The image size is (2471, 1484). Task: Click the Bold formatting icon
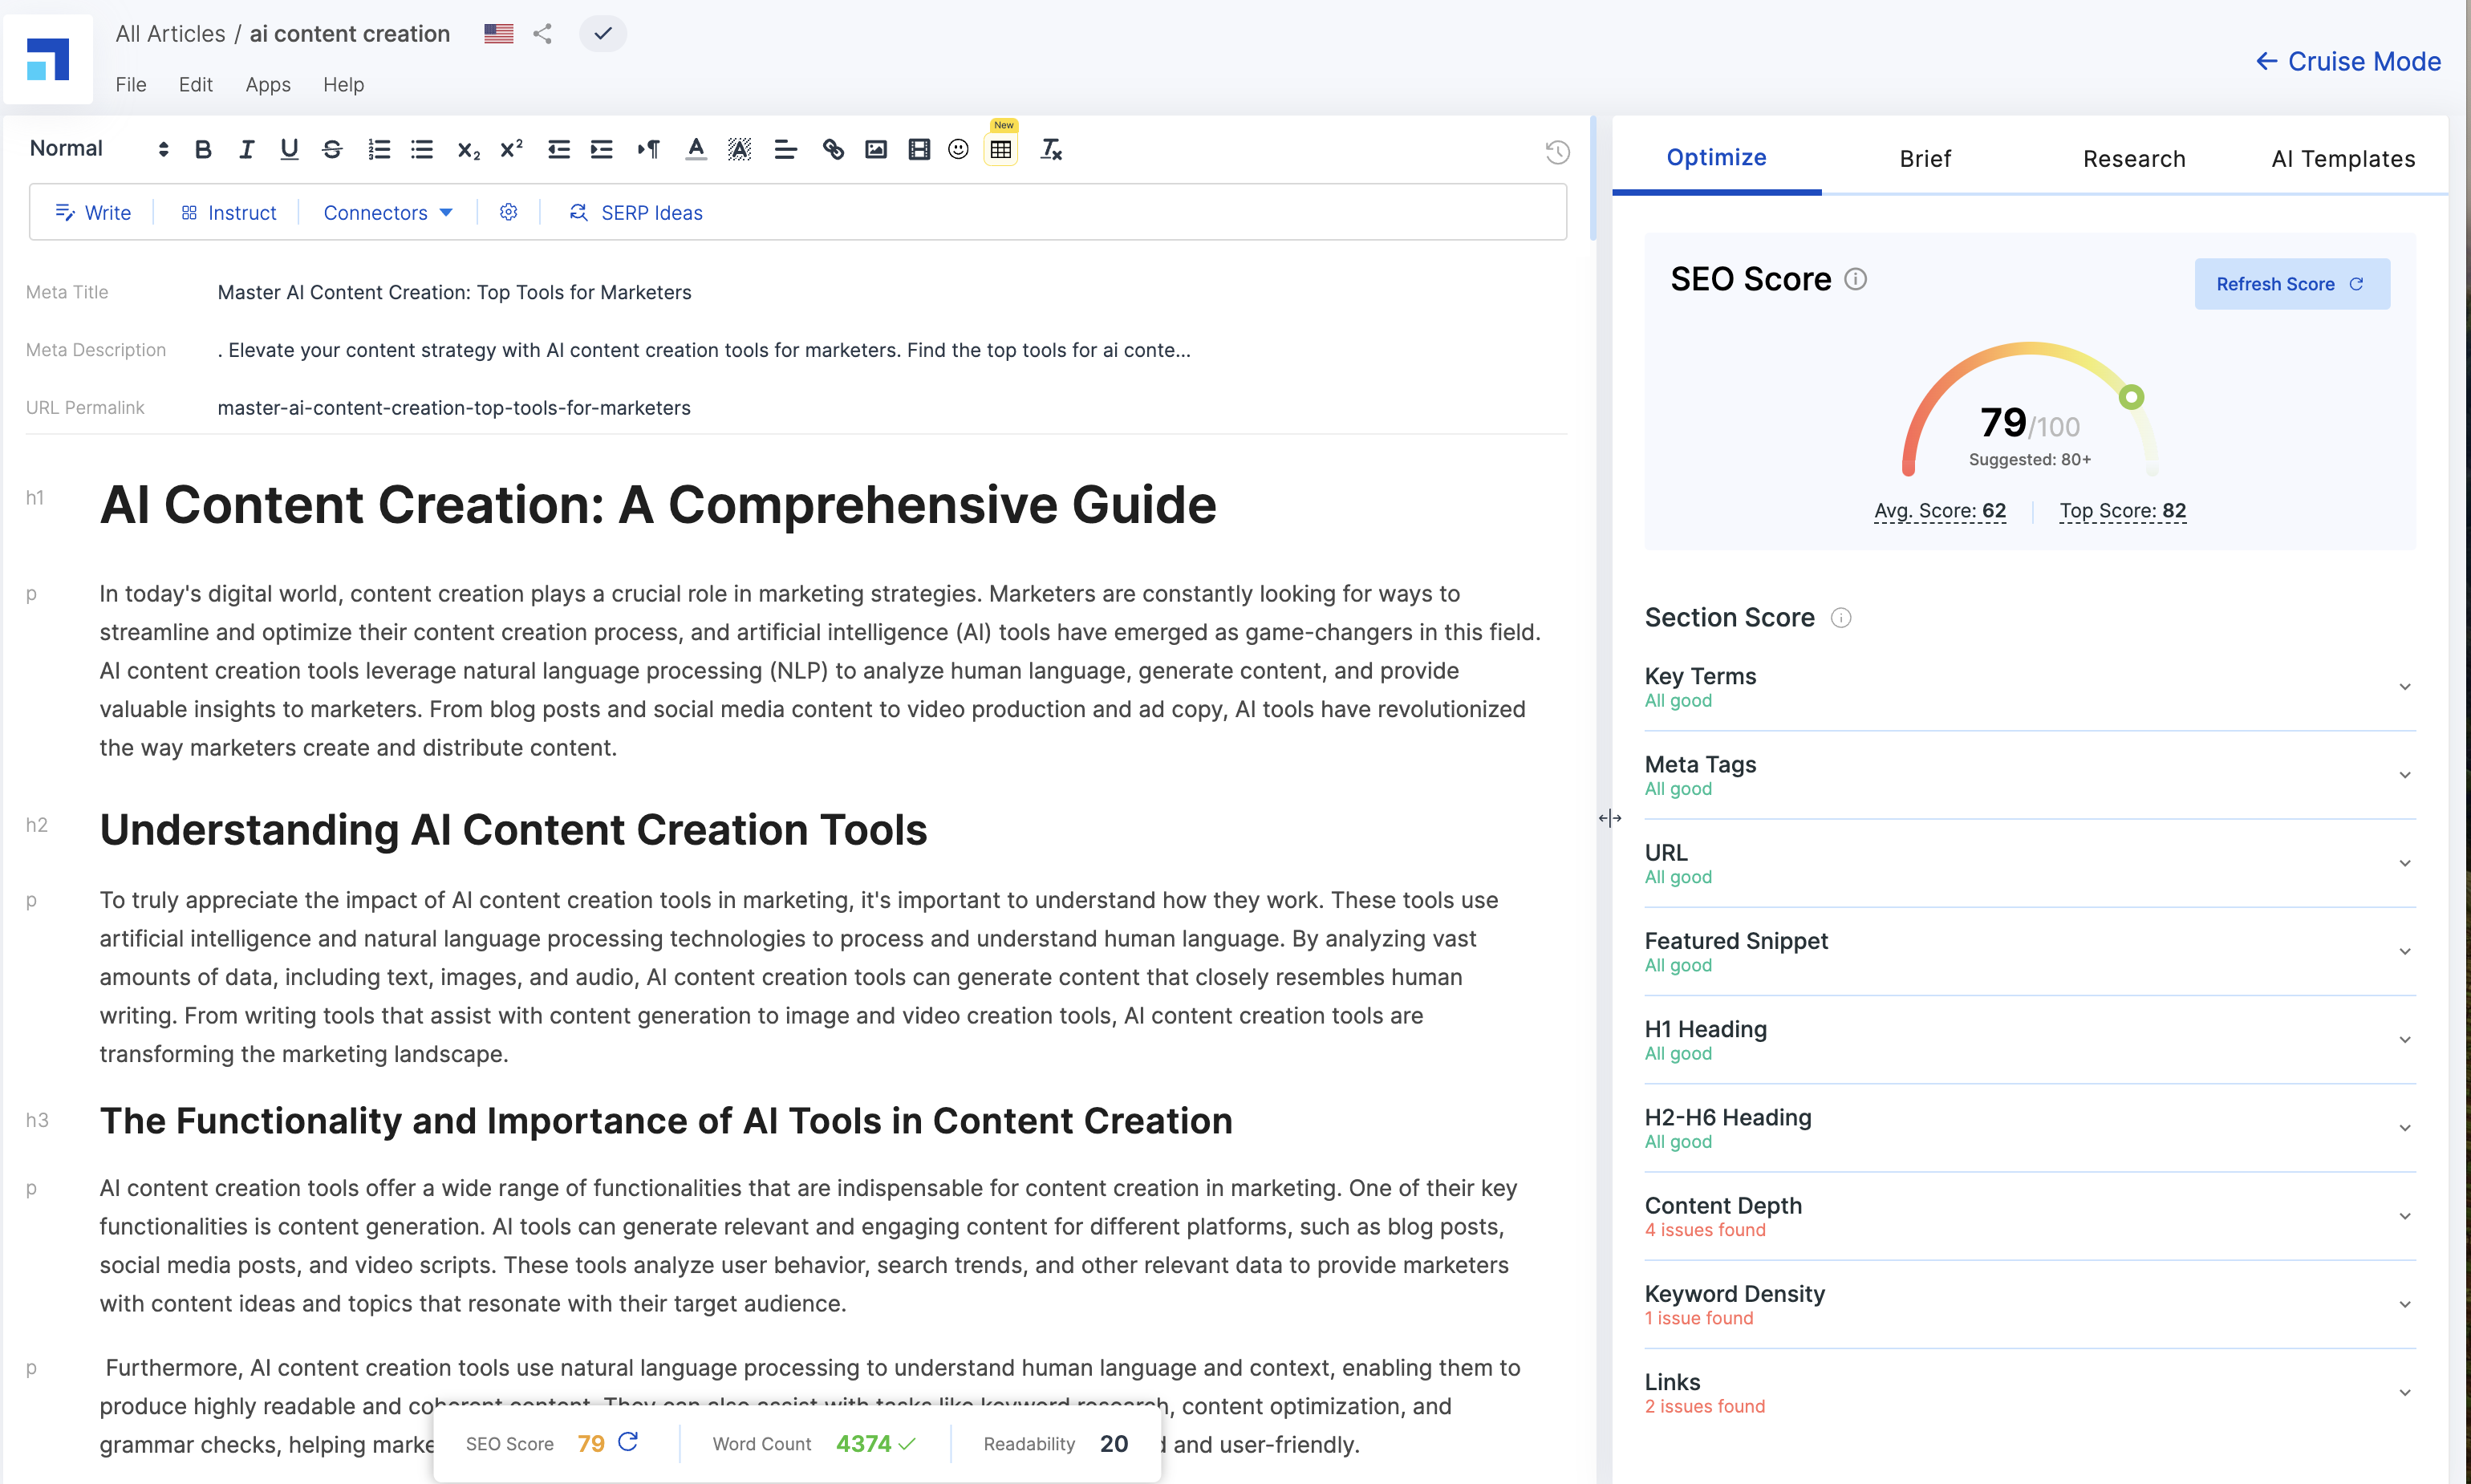(201, 148)
